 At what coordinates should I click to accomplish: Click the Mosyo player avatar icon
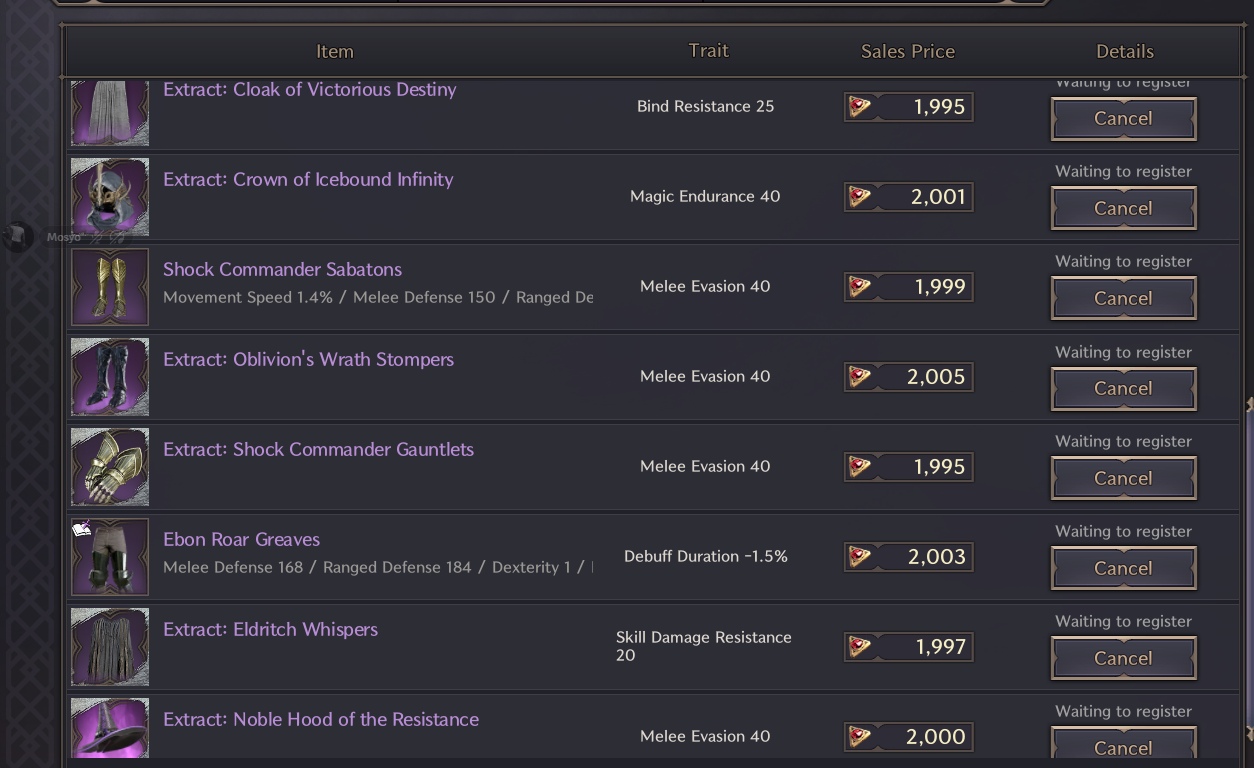[x=17, y=237]
